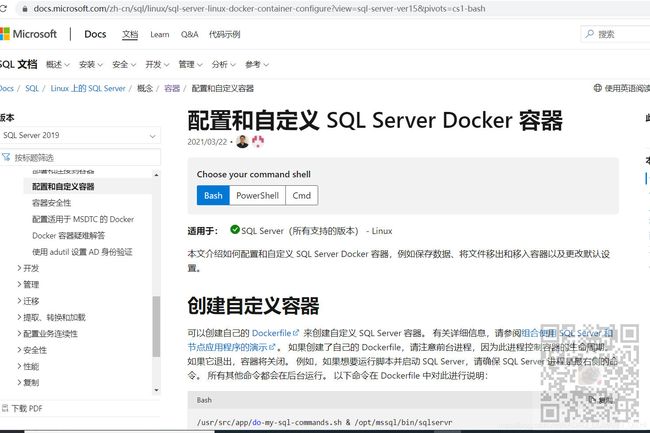Open the 概述 dropdown menu
650x433 pixels.
coord(58,65)
